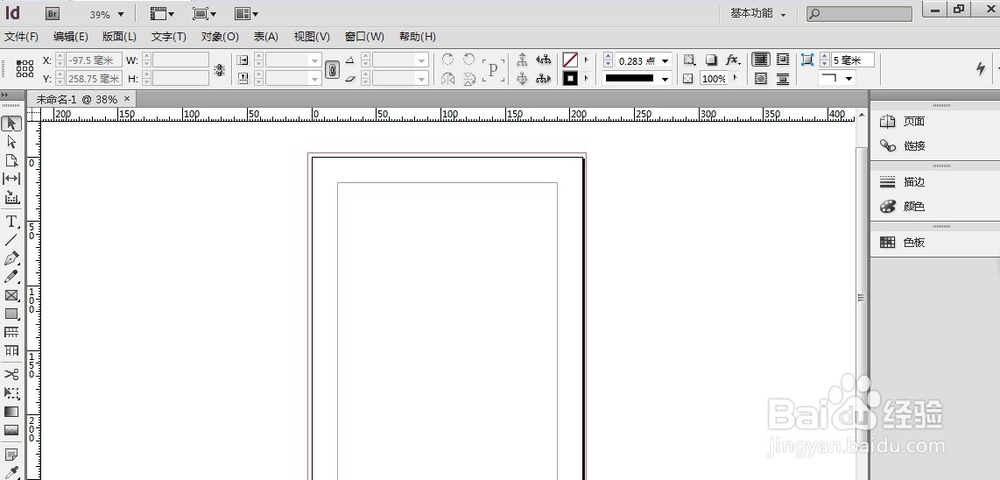
Task: Open the fx effects button
Action: [733, 60]
